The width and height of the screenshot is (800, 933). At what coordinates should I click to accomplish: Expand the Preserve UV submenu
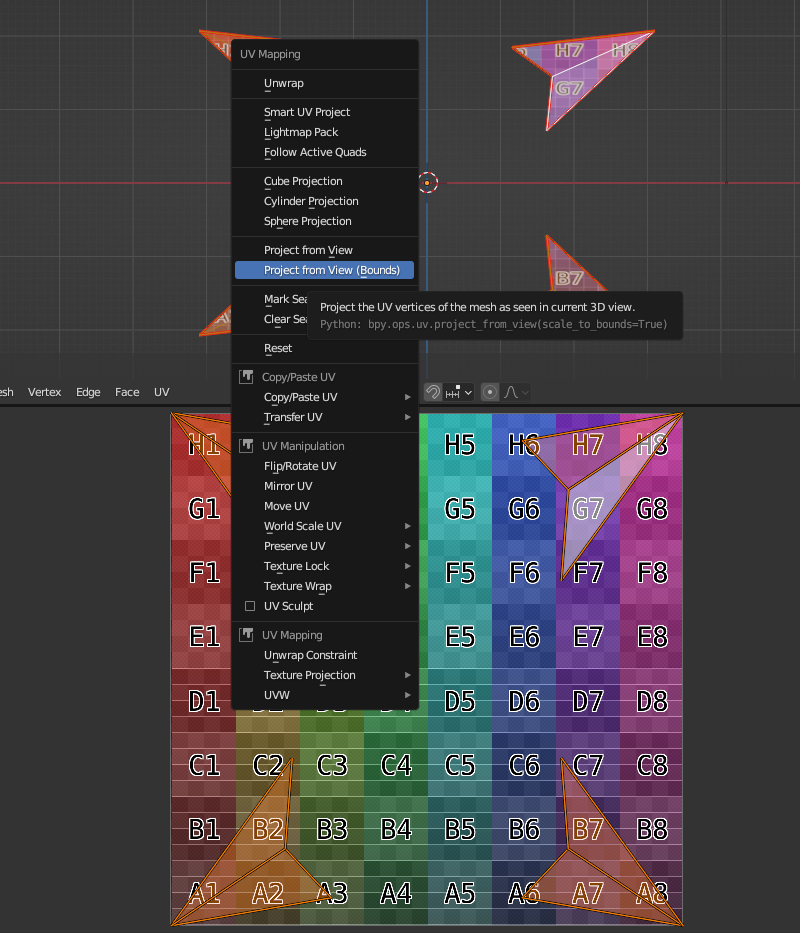tap(324, 546)
